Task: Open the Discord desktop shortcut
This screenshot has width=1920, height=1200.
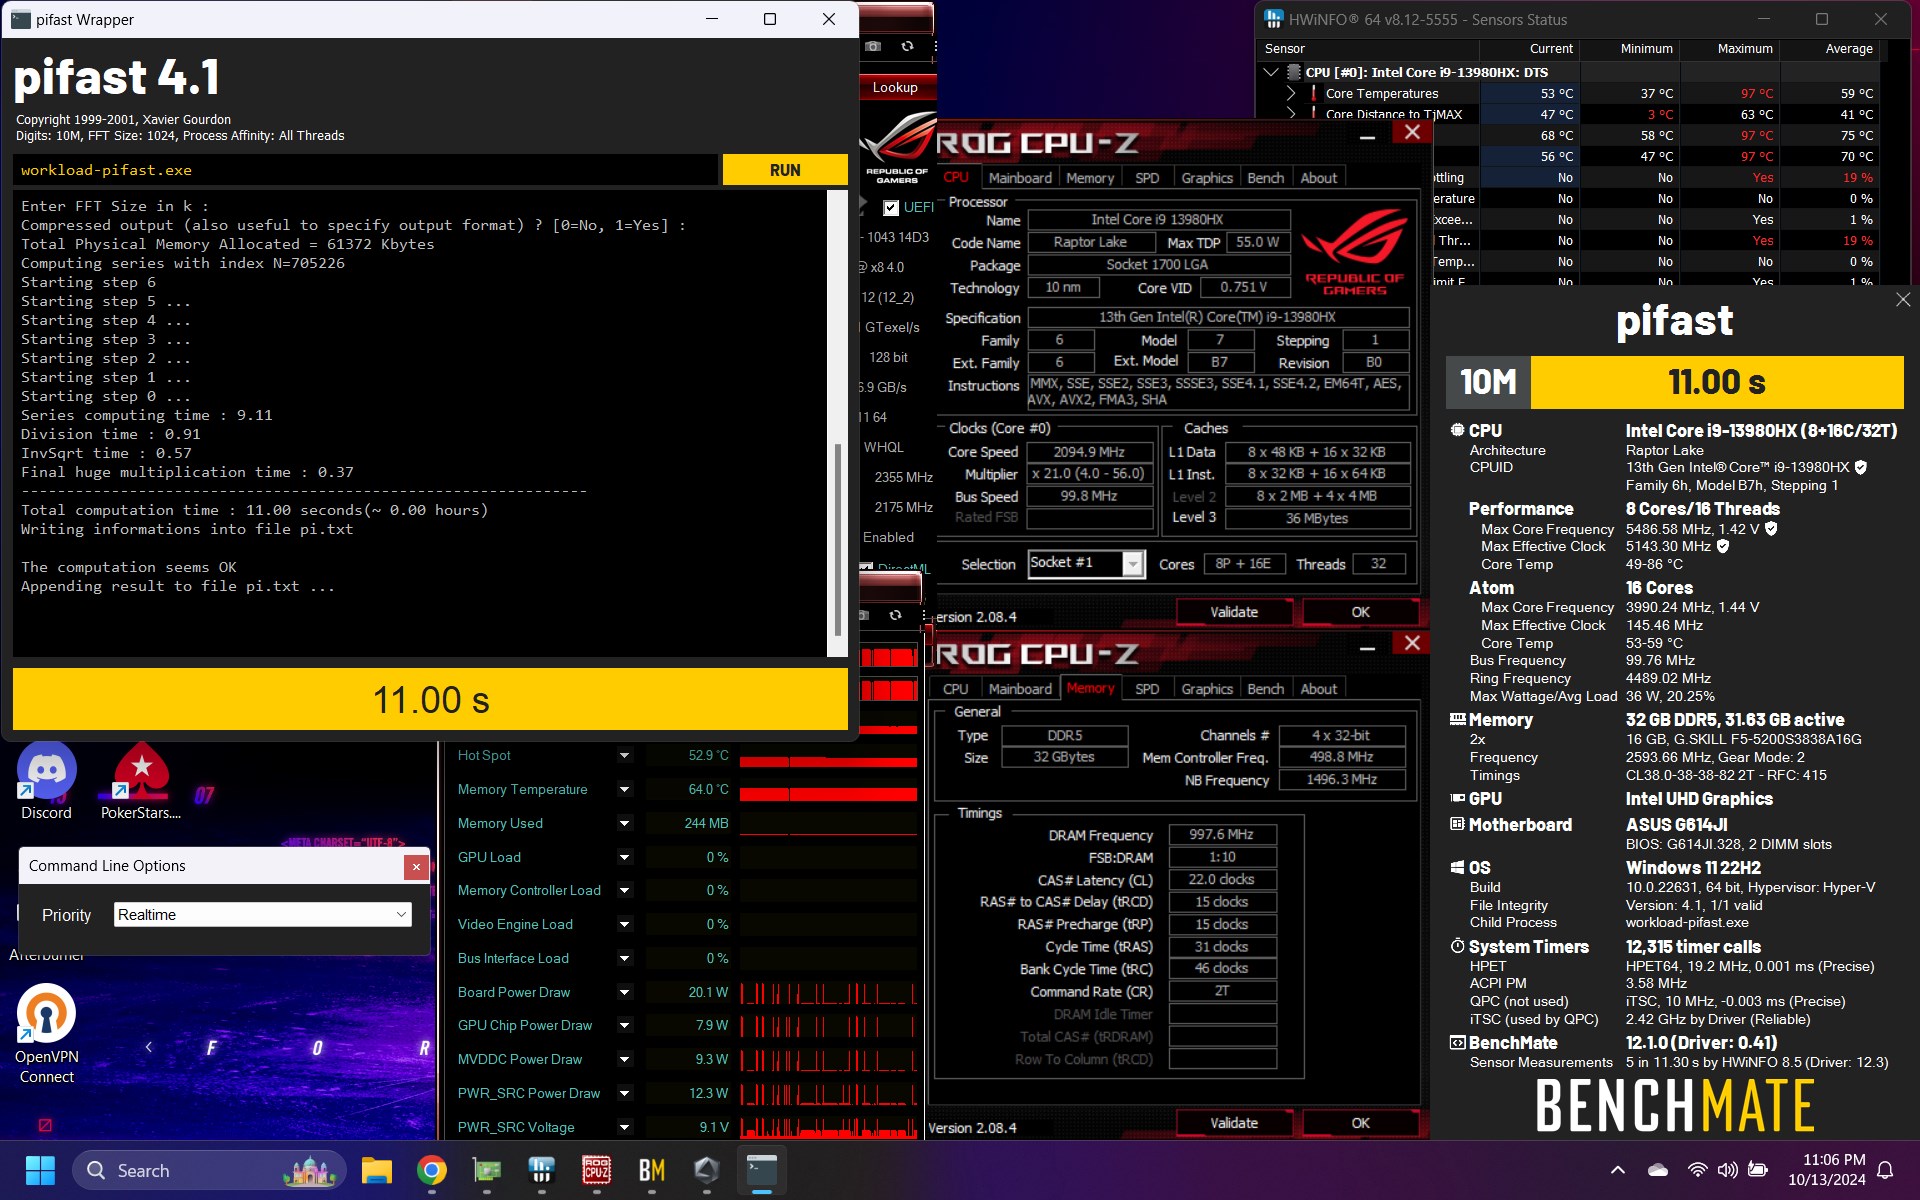Action: [46, 782]
